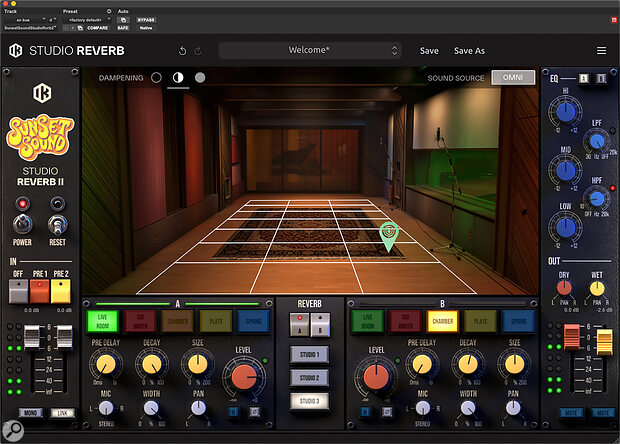The image size is (620, 444).
Task: Select CHAMBER in reverb A
Action: 178,321
